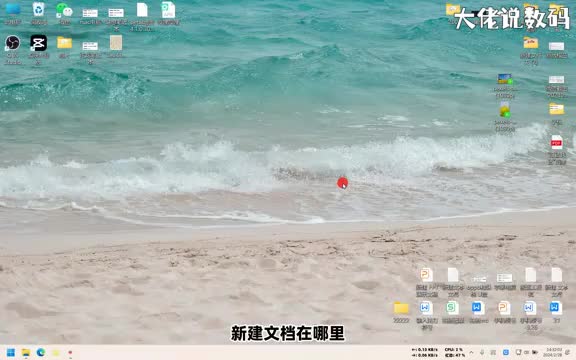
Task: Open the red PDF file on desktop
Action: click(x=557, y=143)
